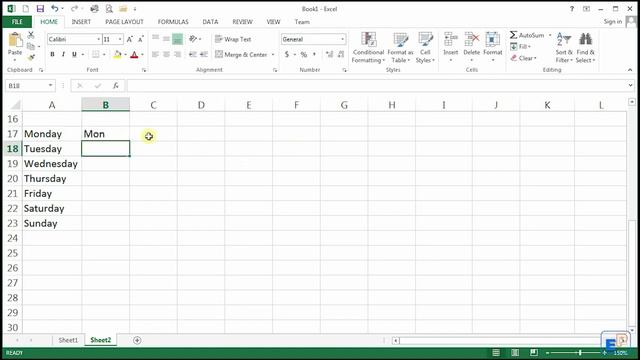640x360 pixels.
Task: Center text horizontally
Action: [x=166, y=54]
